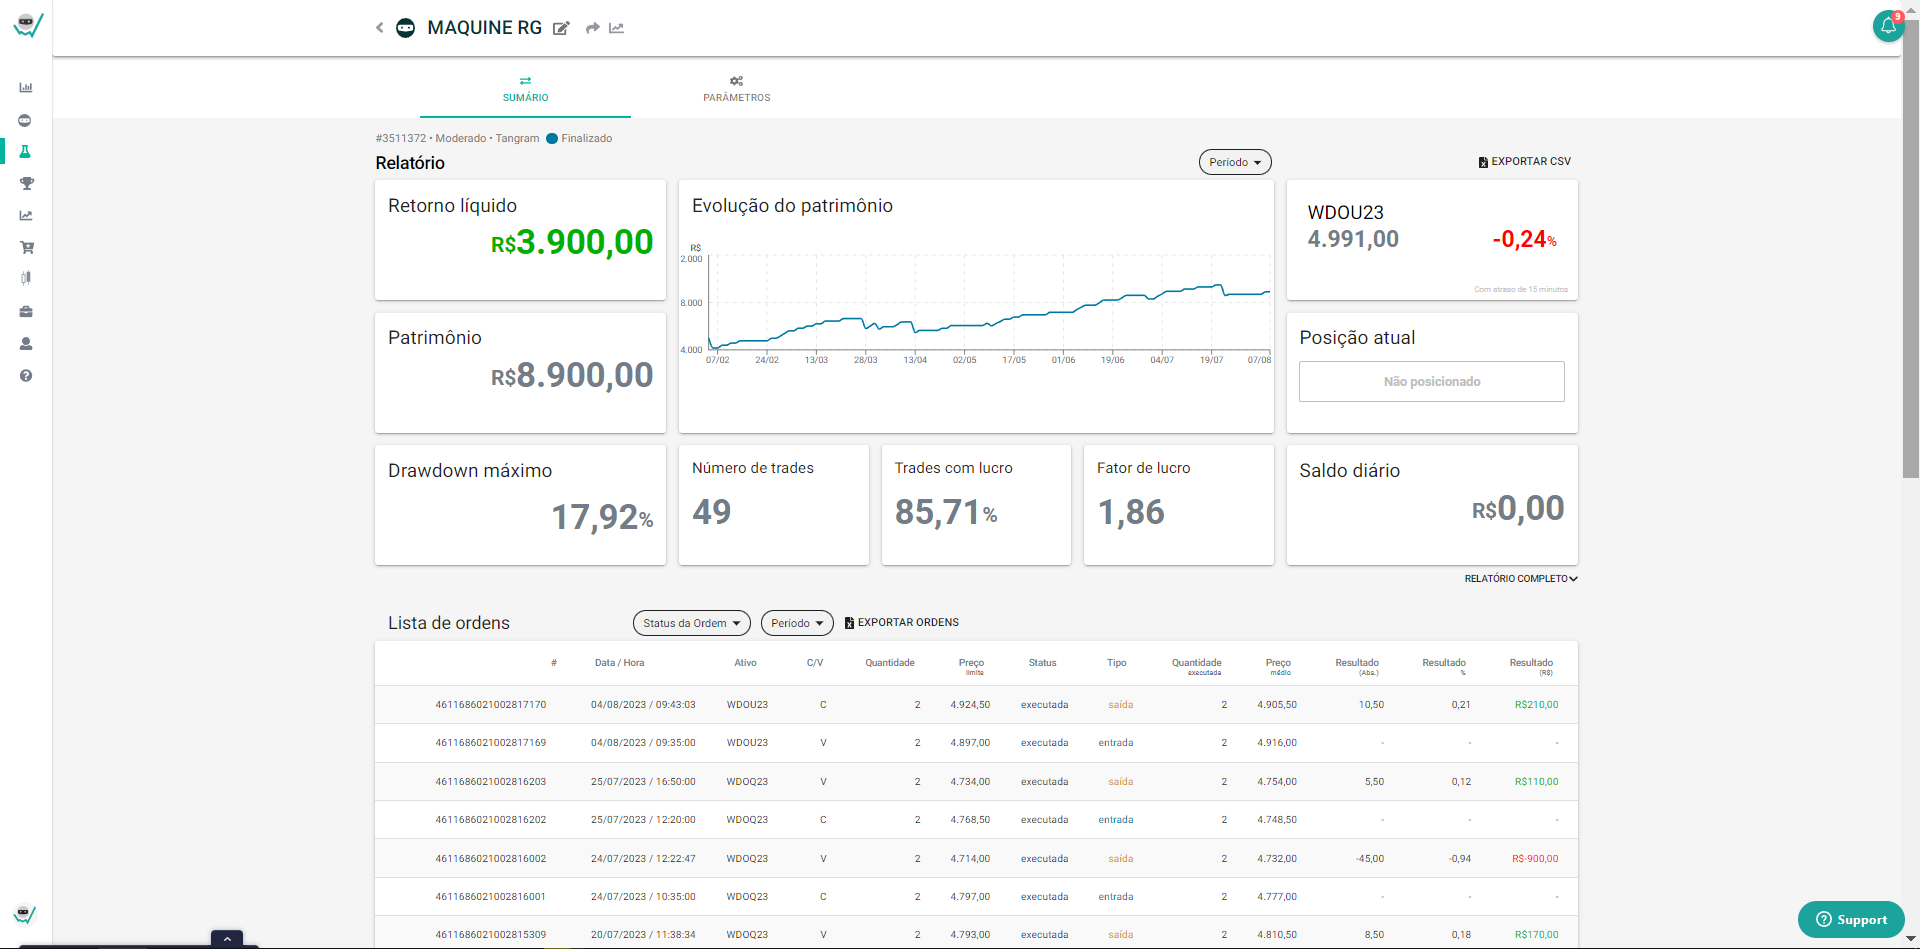The image size is (1920, 949).
Task: Click the share arrow icon in the header
Action: point(592,28)
